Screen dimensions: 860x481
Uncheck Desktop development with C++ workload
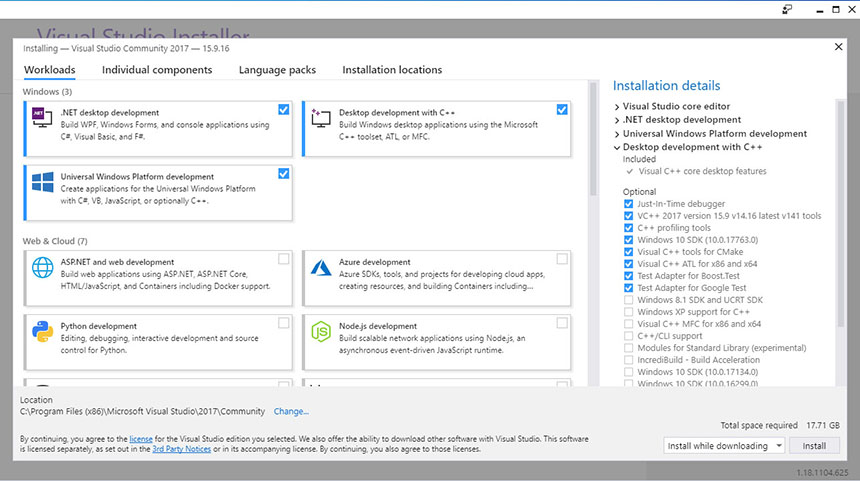562,110
